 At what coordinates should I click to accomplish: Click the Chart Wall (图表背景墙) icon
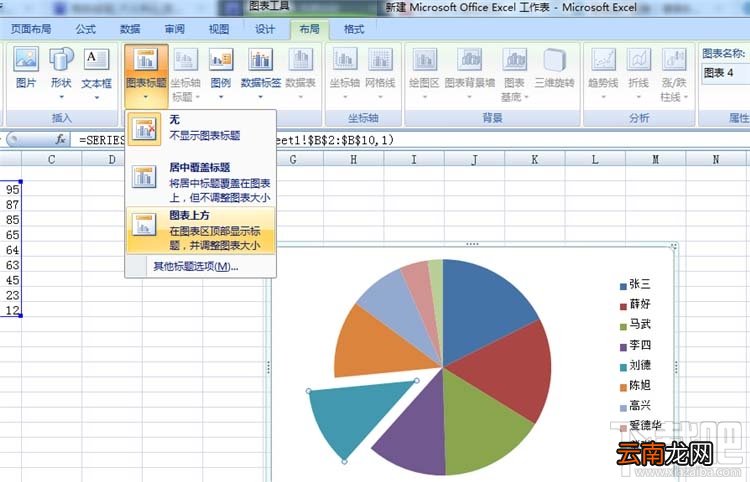pyautogui.click(x=469, y=59)
